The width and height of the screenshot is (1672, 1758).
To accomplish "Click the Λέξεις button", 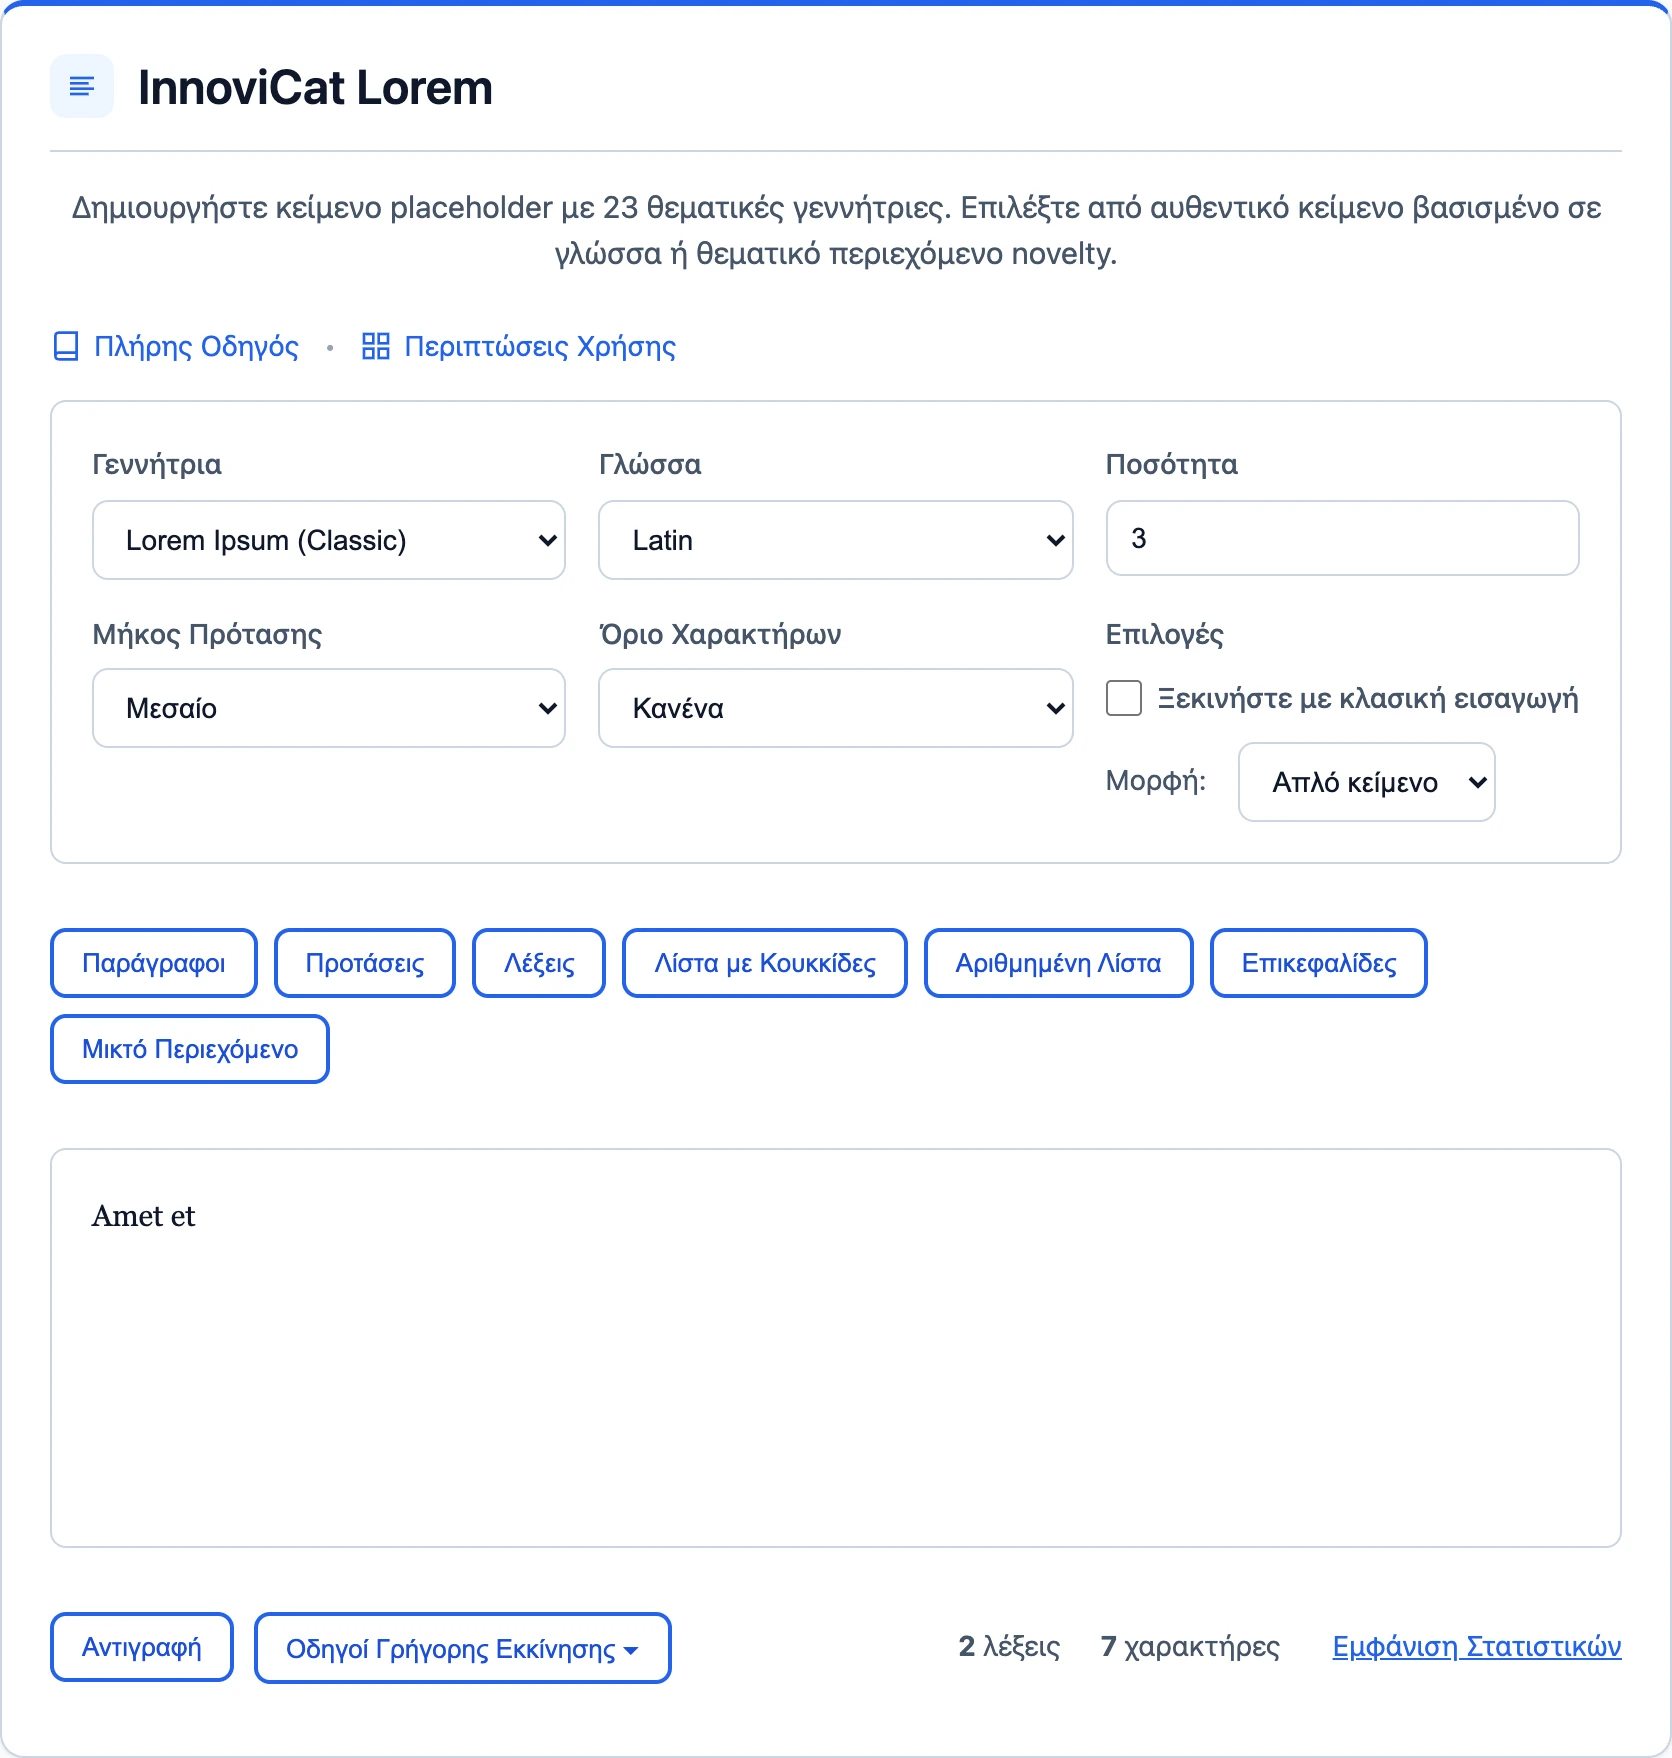I will tap(539, 963).
